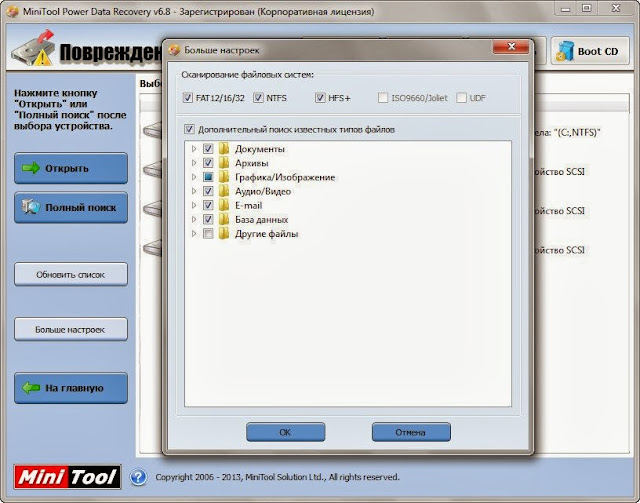
Task: Uncheck the NTFS file system checkbox
Action: point(258,98)
